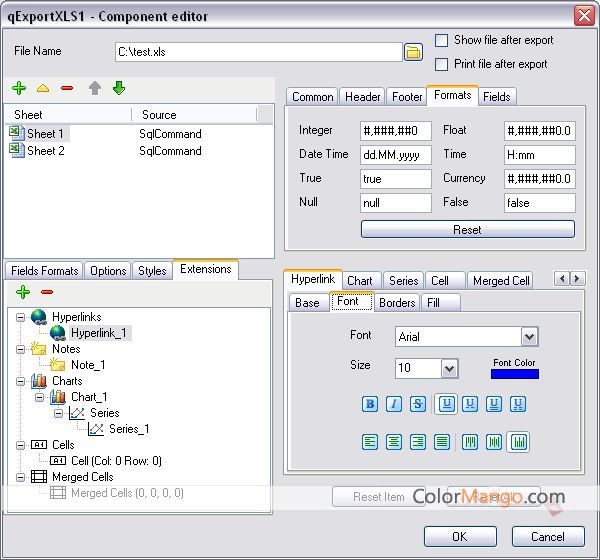Move sheet down with green arrow
600x560 pixels.
pyautogui.click(x=119, y=88)
